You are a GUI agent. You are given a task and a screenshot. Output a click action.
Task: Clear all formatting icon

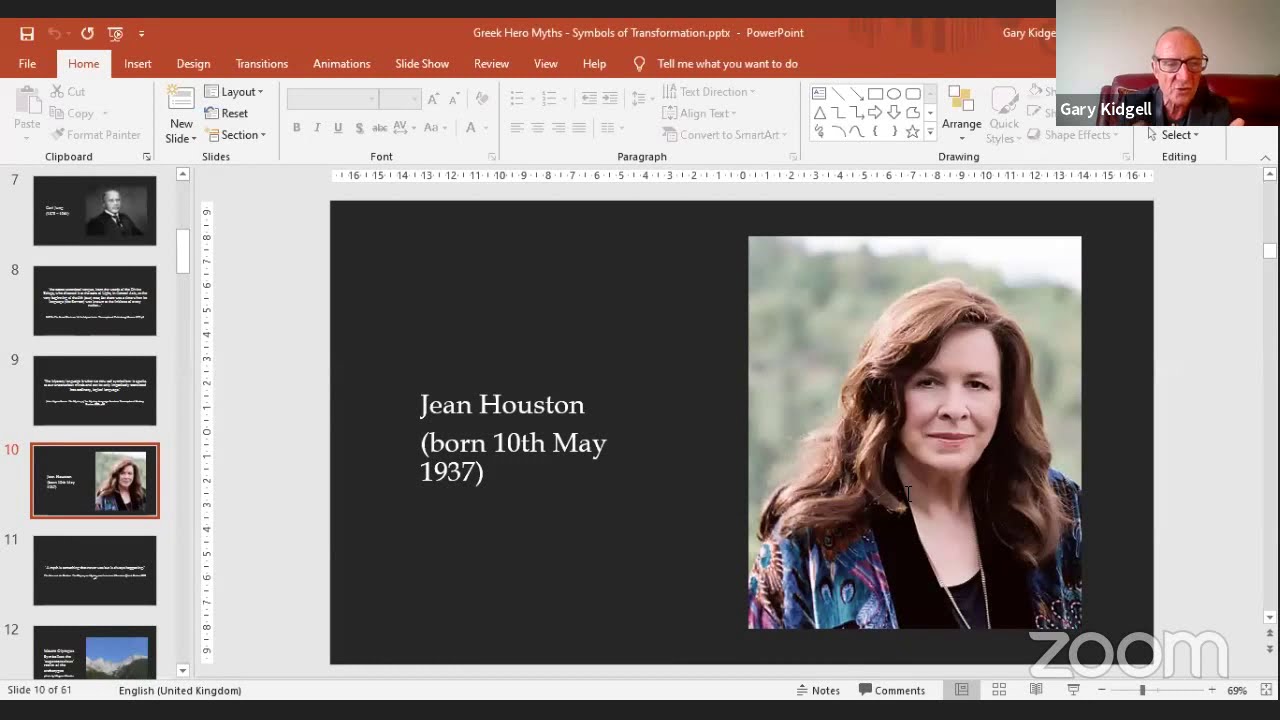pos(482,99)
